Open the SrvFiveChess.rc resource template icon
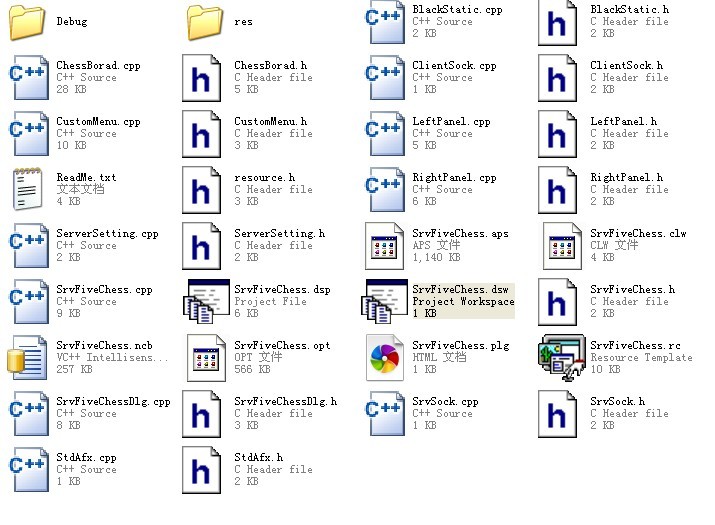 (x=562, y=358)
